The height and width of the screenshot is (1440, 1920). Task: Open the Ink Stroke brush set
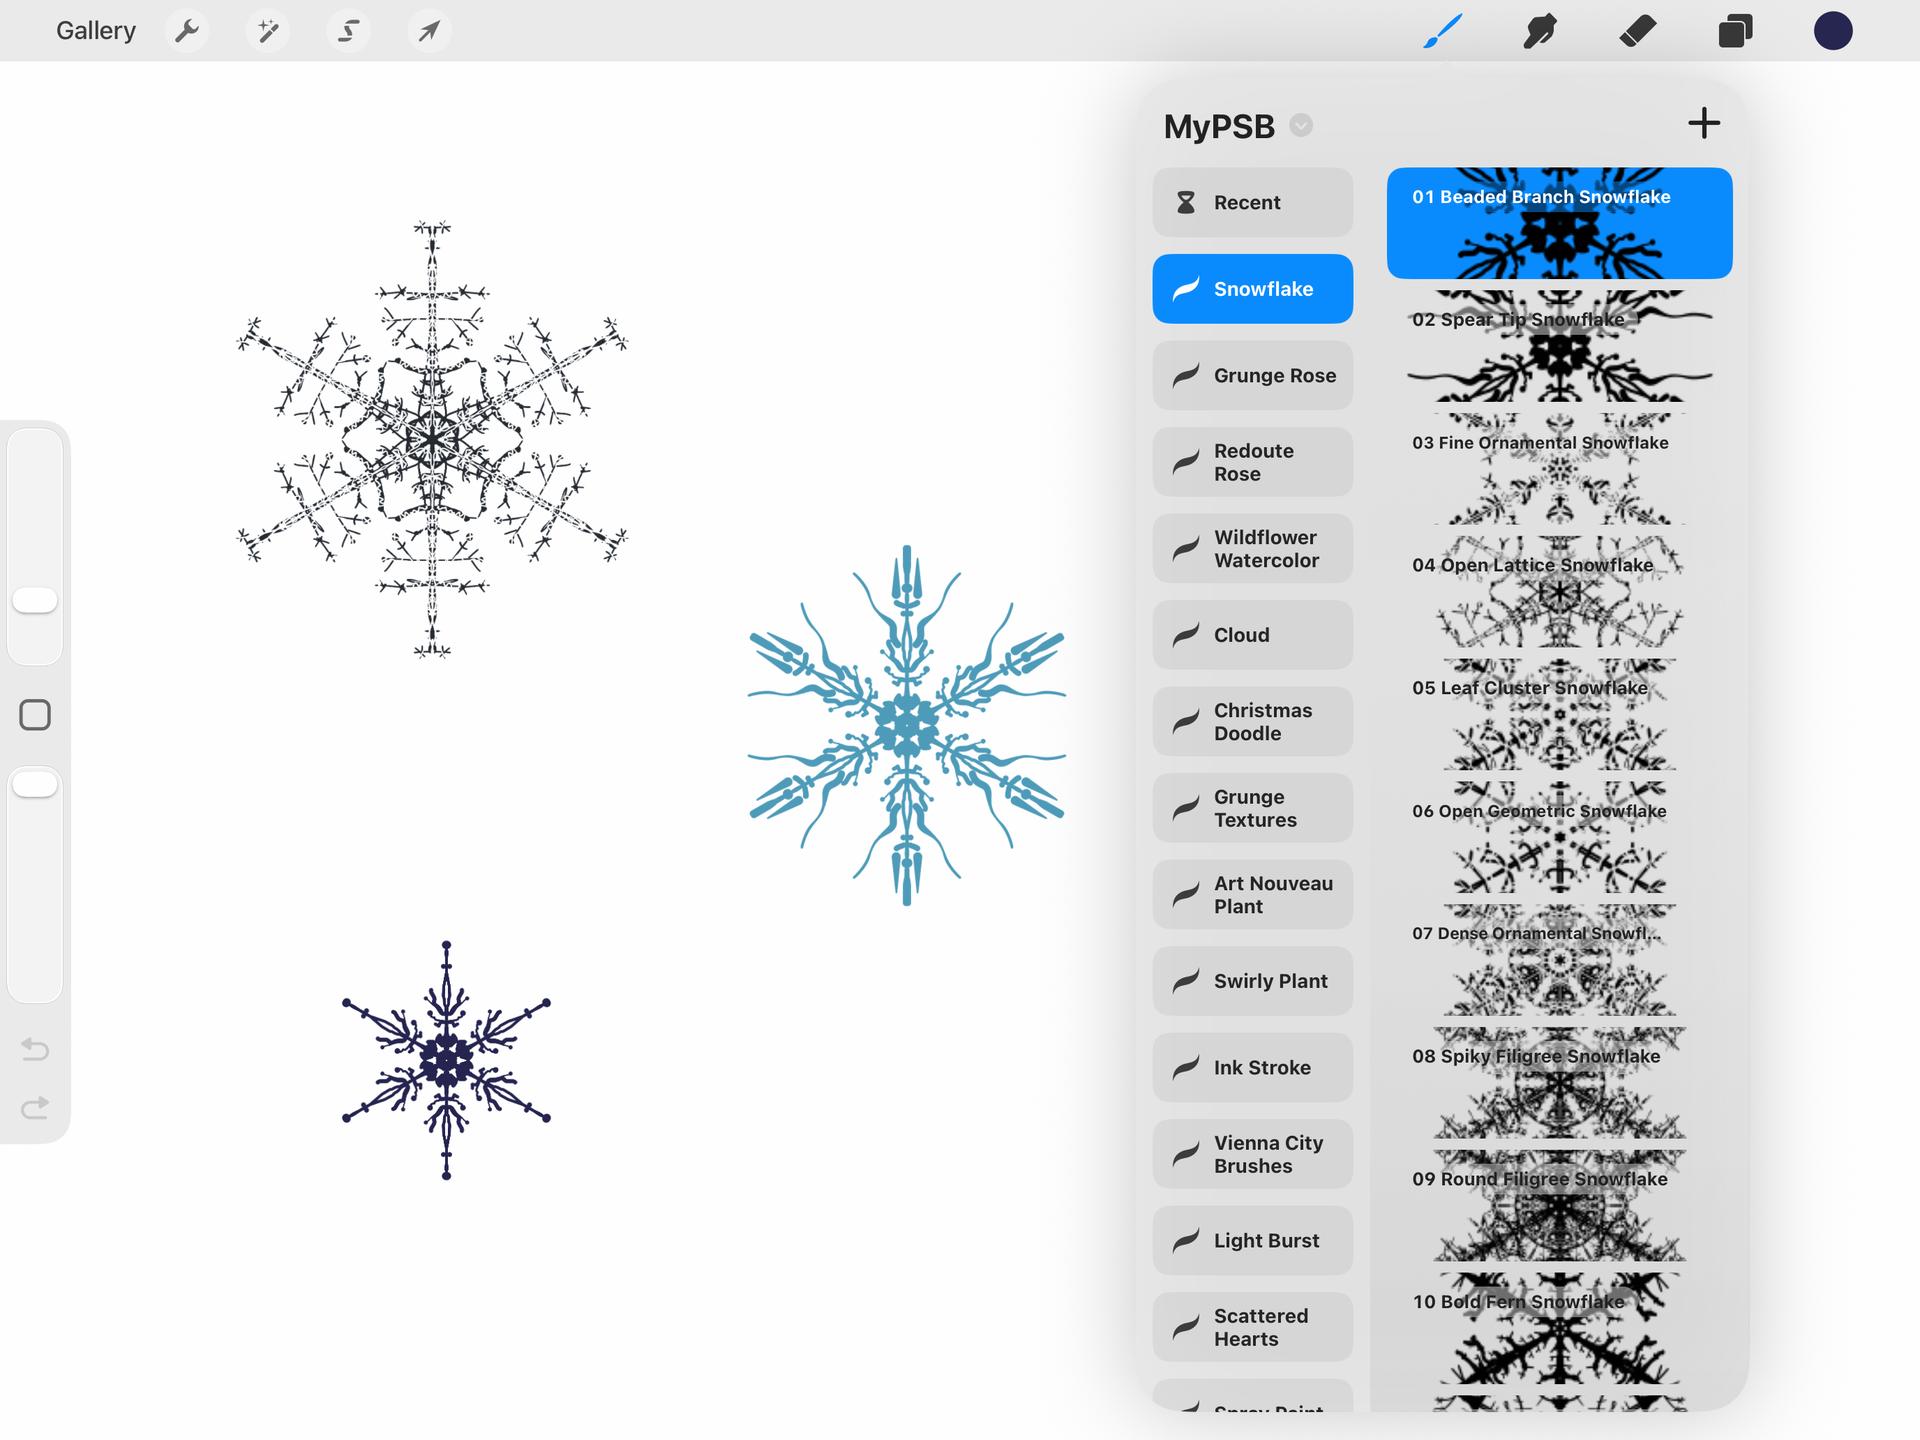[x=1252, y=1068]
